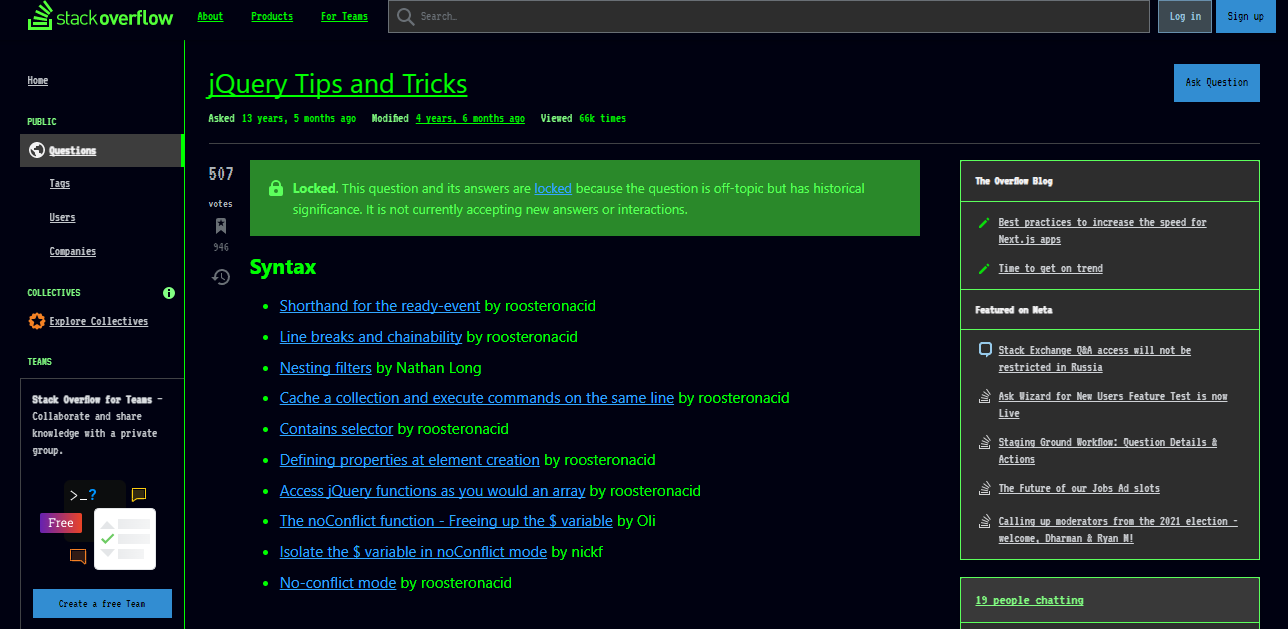The width and height of the screenshot is (1288, 629).
Task: Click the icon beside Staging Ground Workflow post
Action: click(x=985, y=442)
